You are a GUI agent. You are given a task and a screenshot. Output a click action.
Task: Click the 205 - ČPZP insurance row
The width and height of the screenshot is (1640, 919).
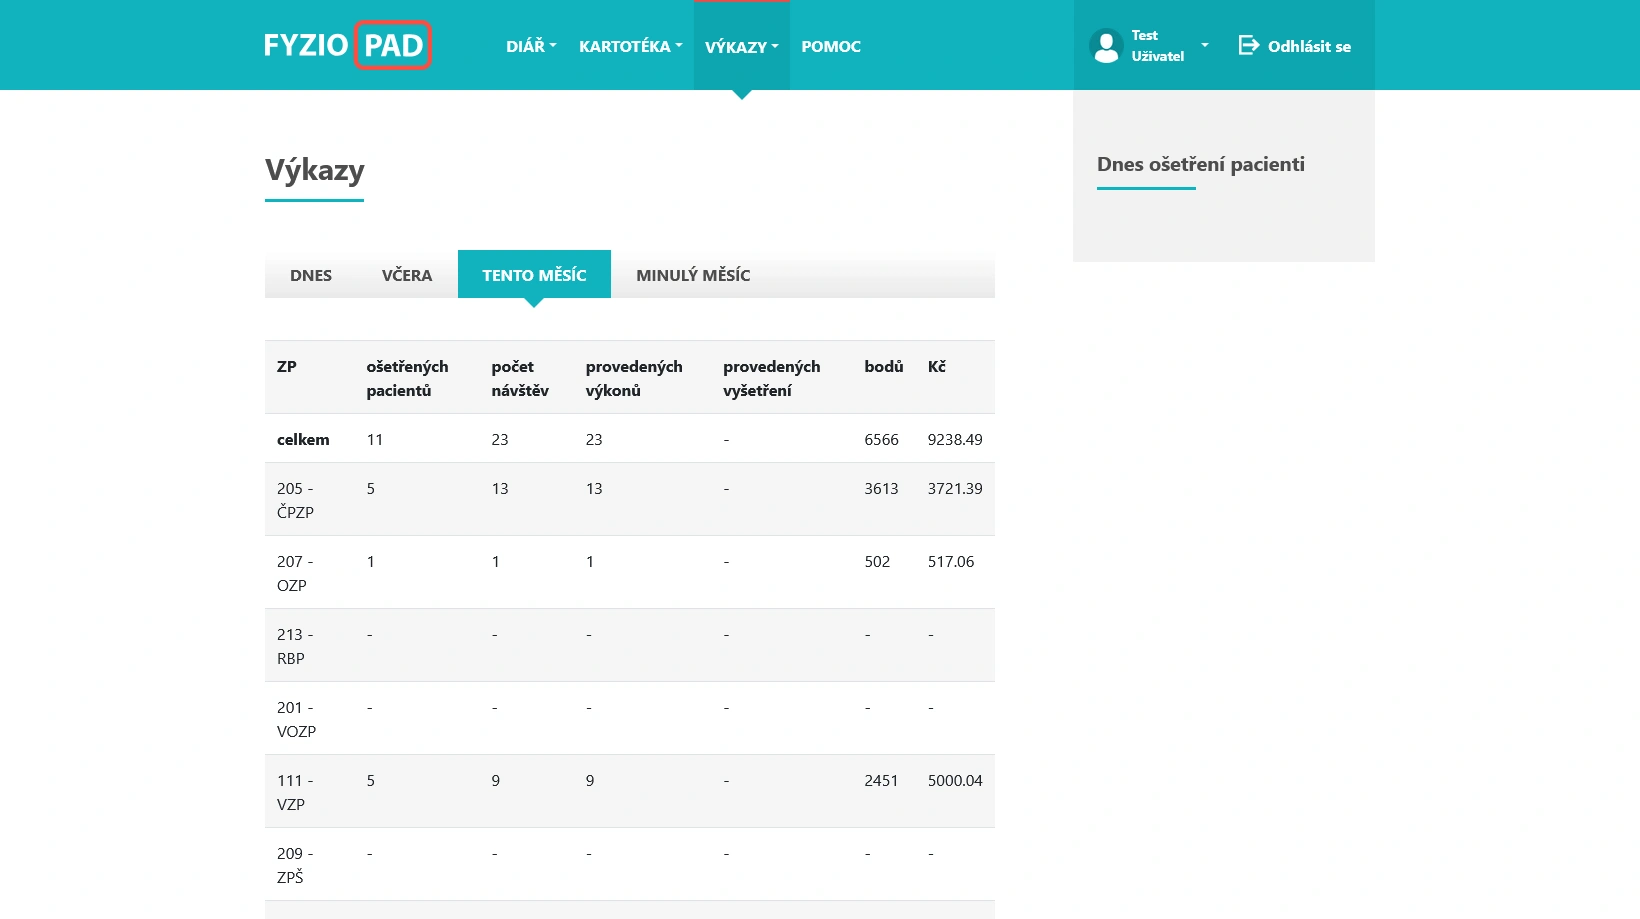[x=629, y=499]
